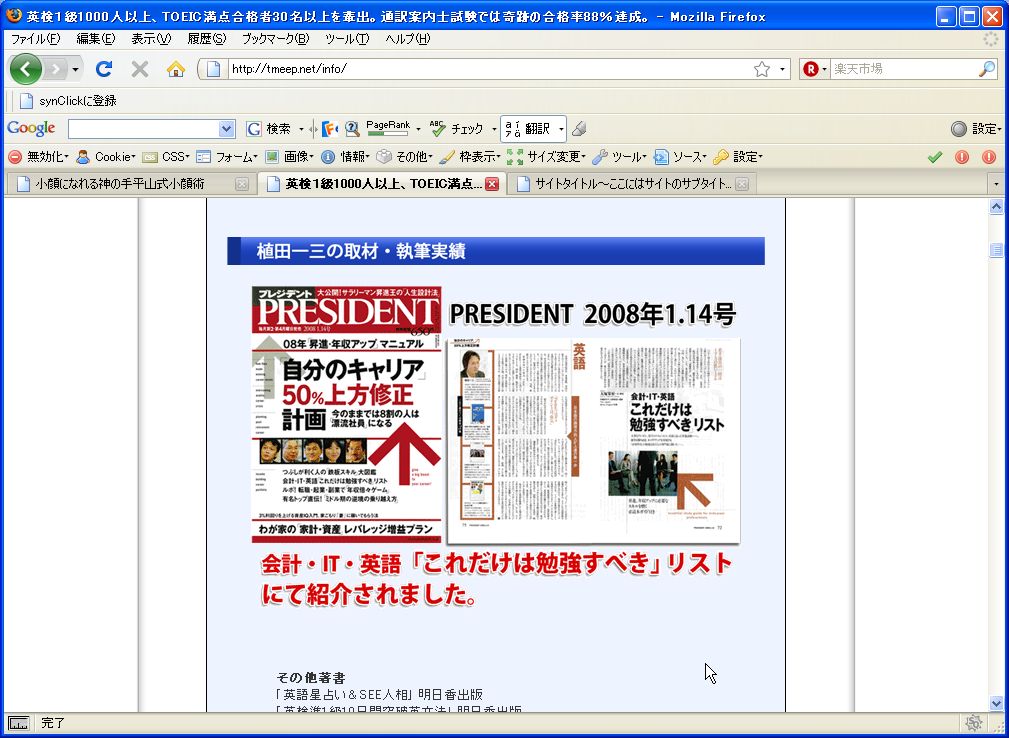Click the vertical scrollbar down arrow
Image resolution: width=1009 pixels, height=738 pixels.
coord(996,703)
